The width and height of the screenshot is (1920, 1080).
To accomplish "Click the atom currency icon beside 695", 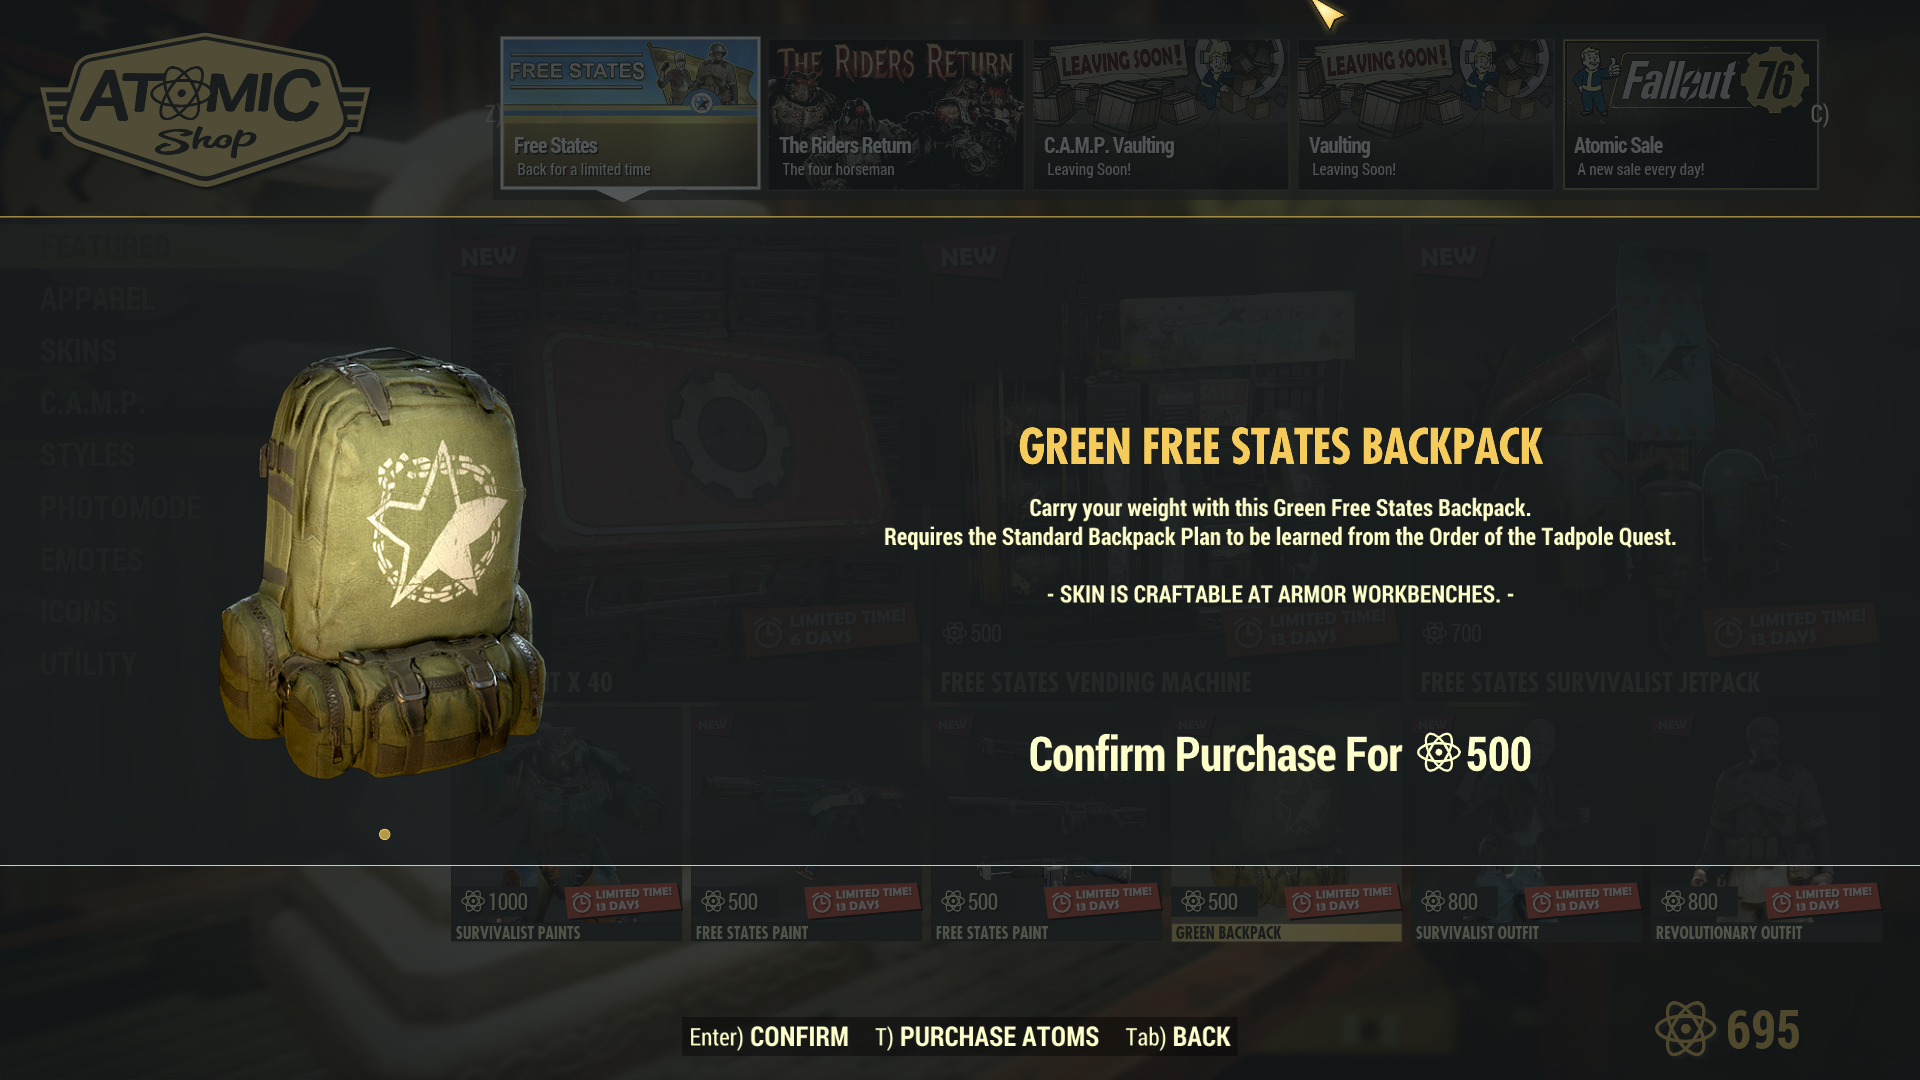I will tap(1685, 1029).
